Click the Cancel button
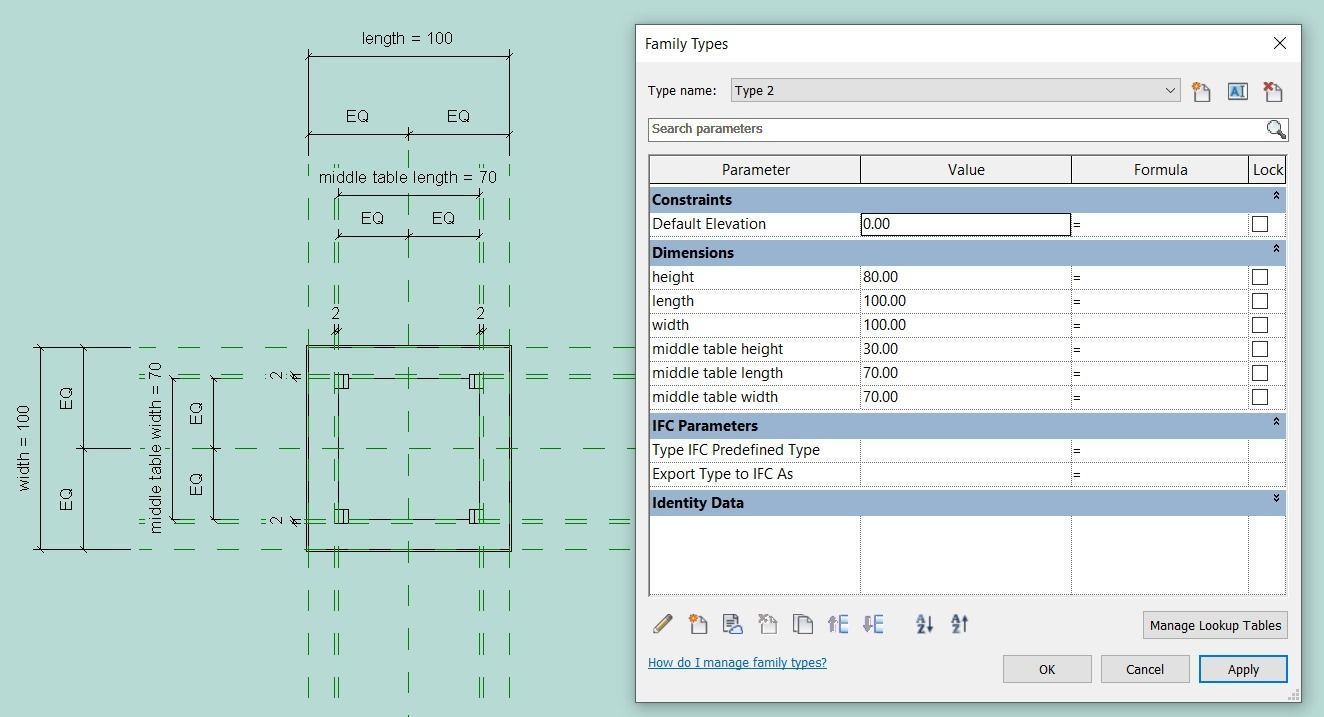 click(x=1145, y=669)
